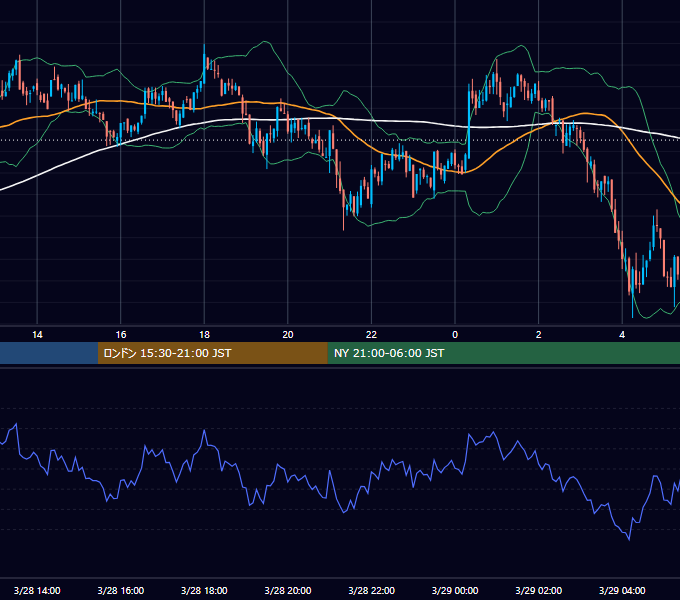680x600 pixels.
Task: Click the 3/29 00:00 date label
Action: [455, 590]
